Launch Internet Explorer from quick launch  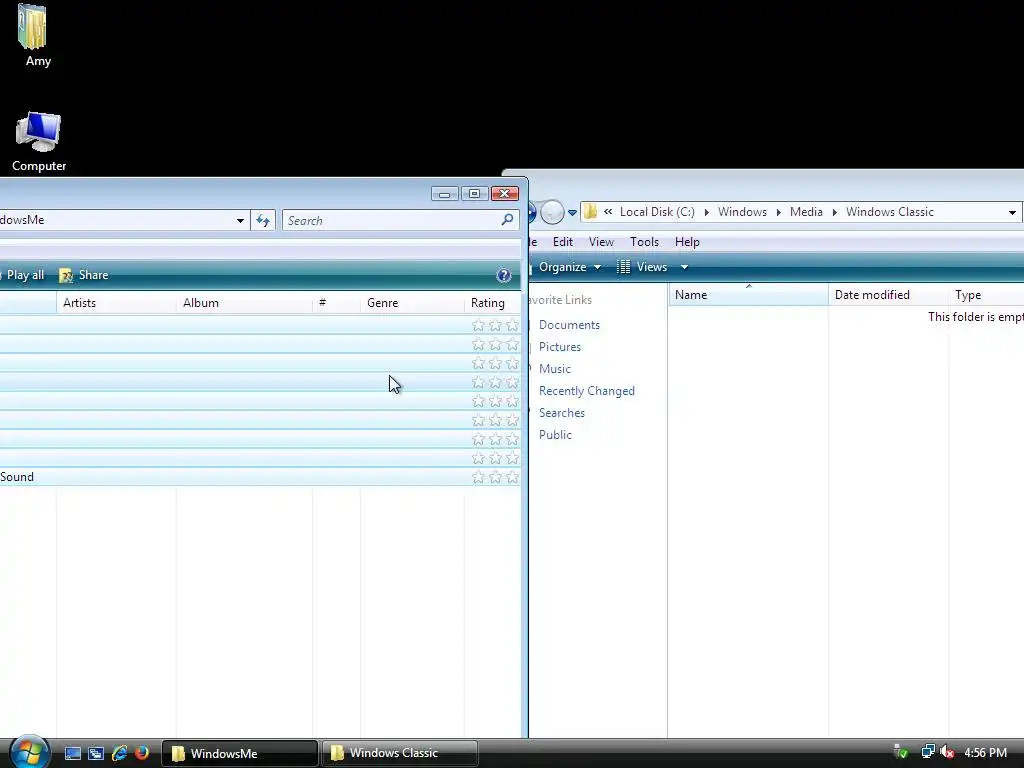(120, 753)
